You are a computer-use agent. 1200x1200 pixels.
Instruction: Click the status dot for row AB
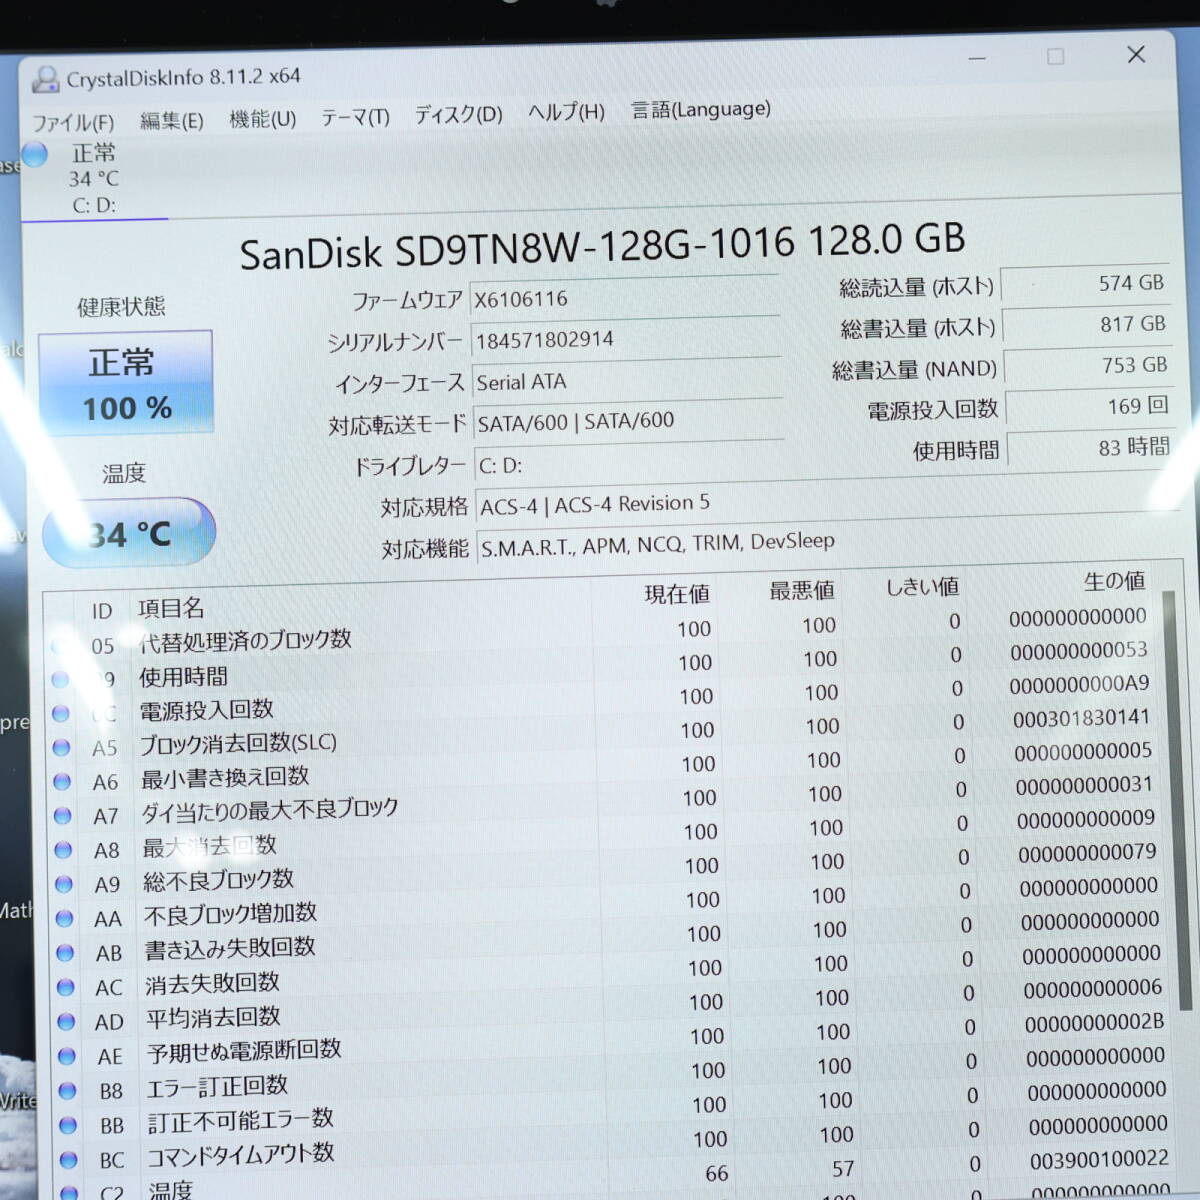pyautogui.click(x=65, y=953)
